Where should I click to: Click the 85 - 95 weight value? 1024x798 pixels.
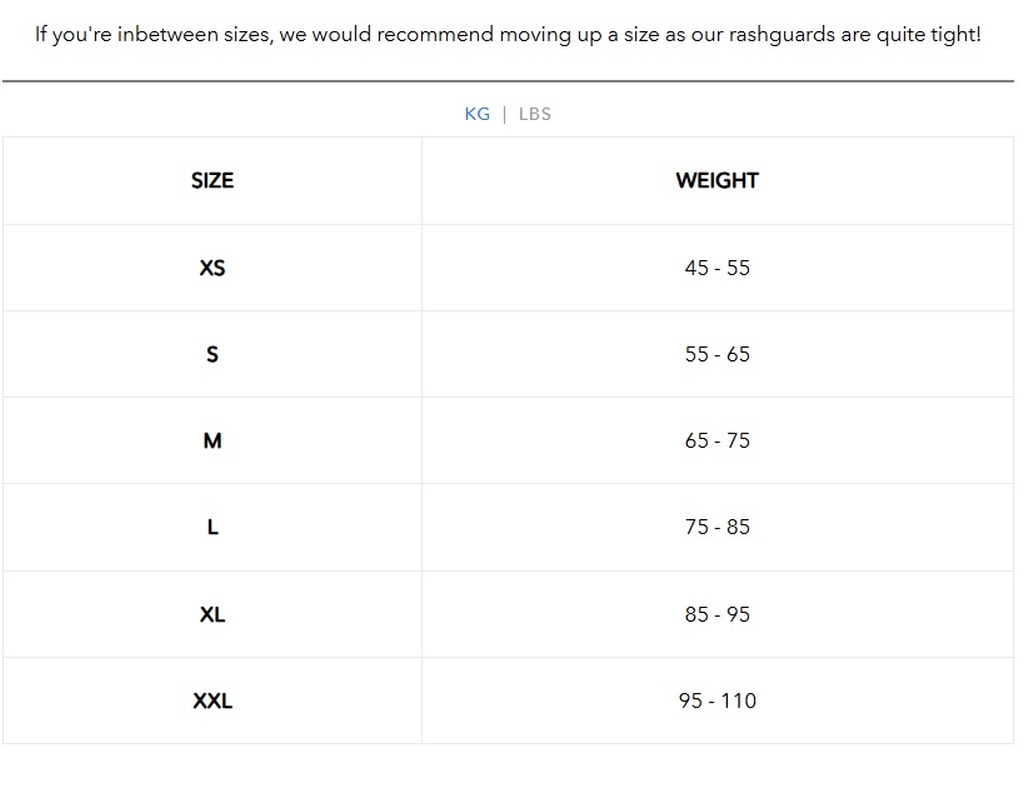pos(717,614)
